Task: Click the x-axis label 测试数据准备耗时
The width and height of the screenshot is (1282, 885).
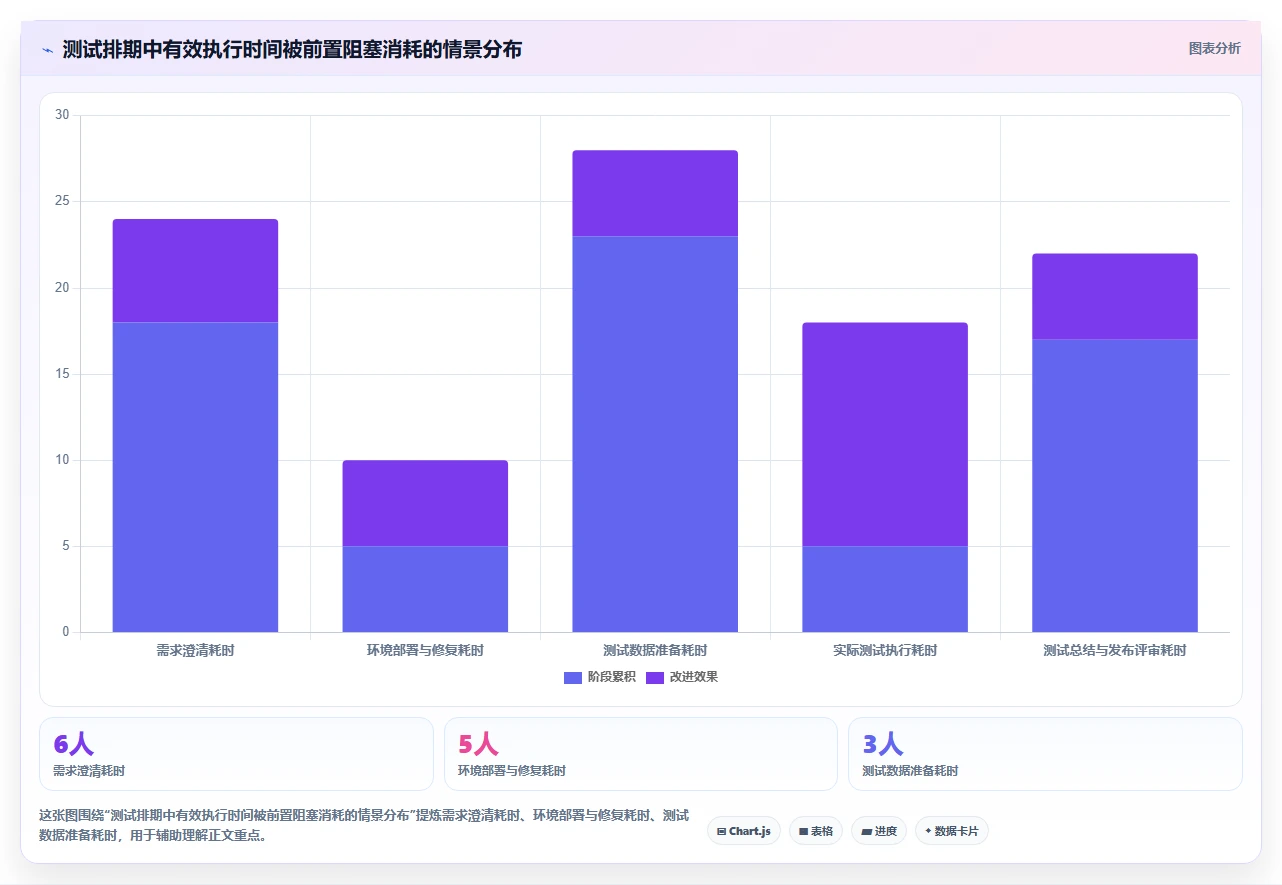Action: click(x=655, y=650)
